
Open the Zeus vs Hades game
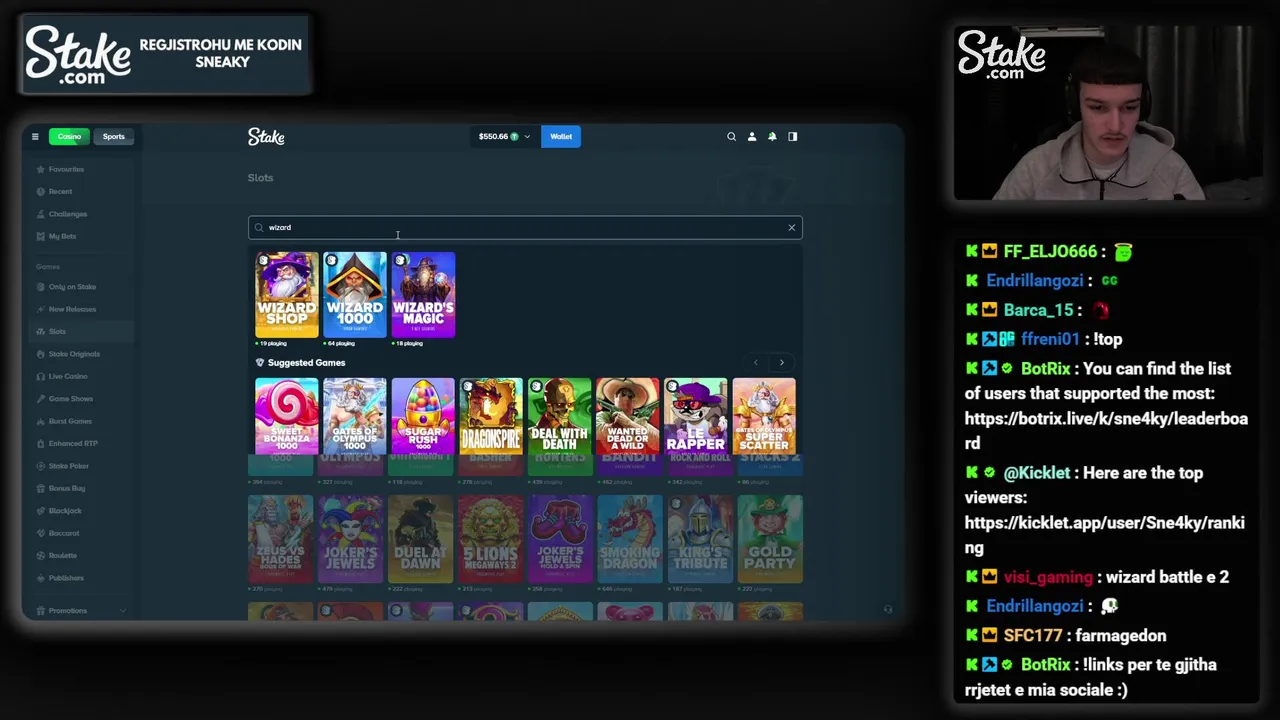[280, 539]
